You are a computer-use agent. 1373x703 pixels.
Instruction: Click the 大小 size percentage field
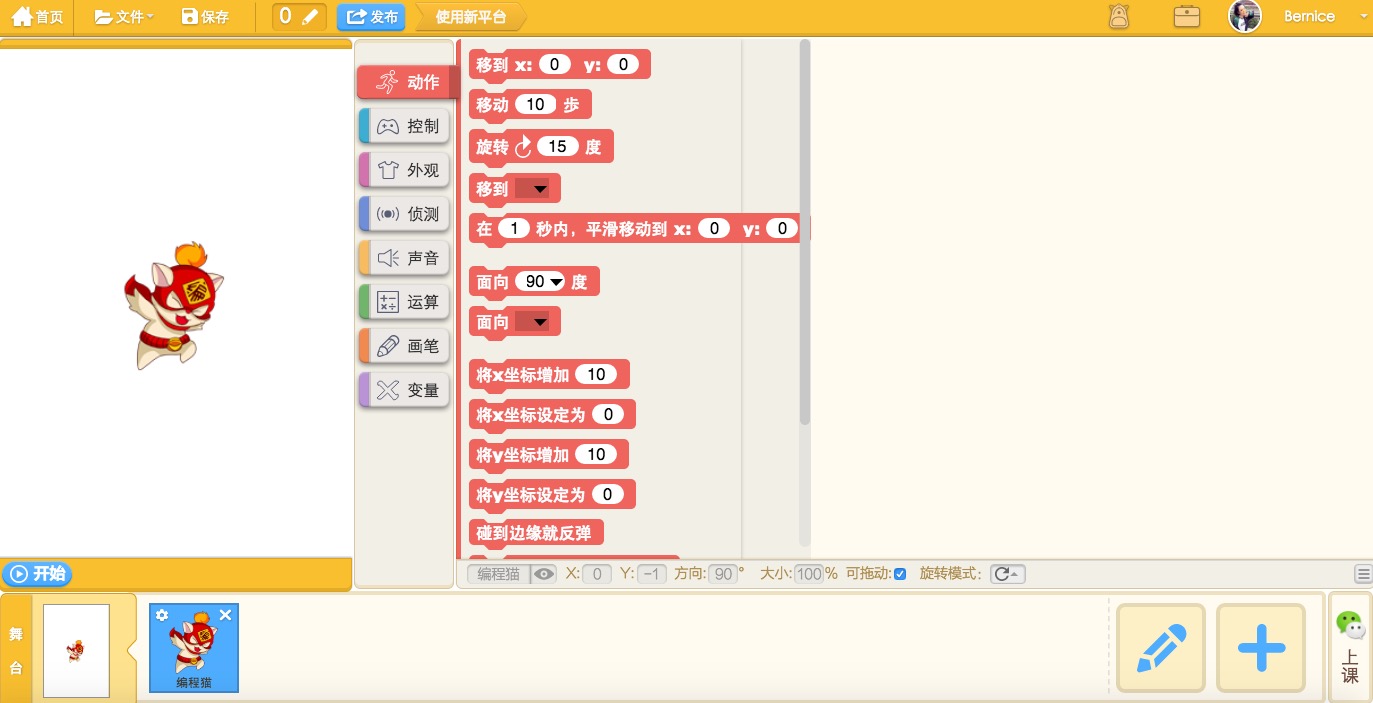click(809, 574)
